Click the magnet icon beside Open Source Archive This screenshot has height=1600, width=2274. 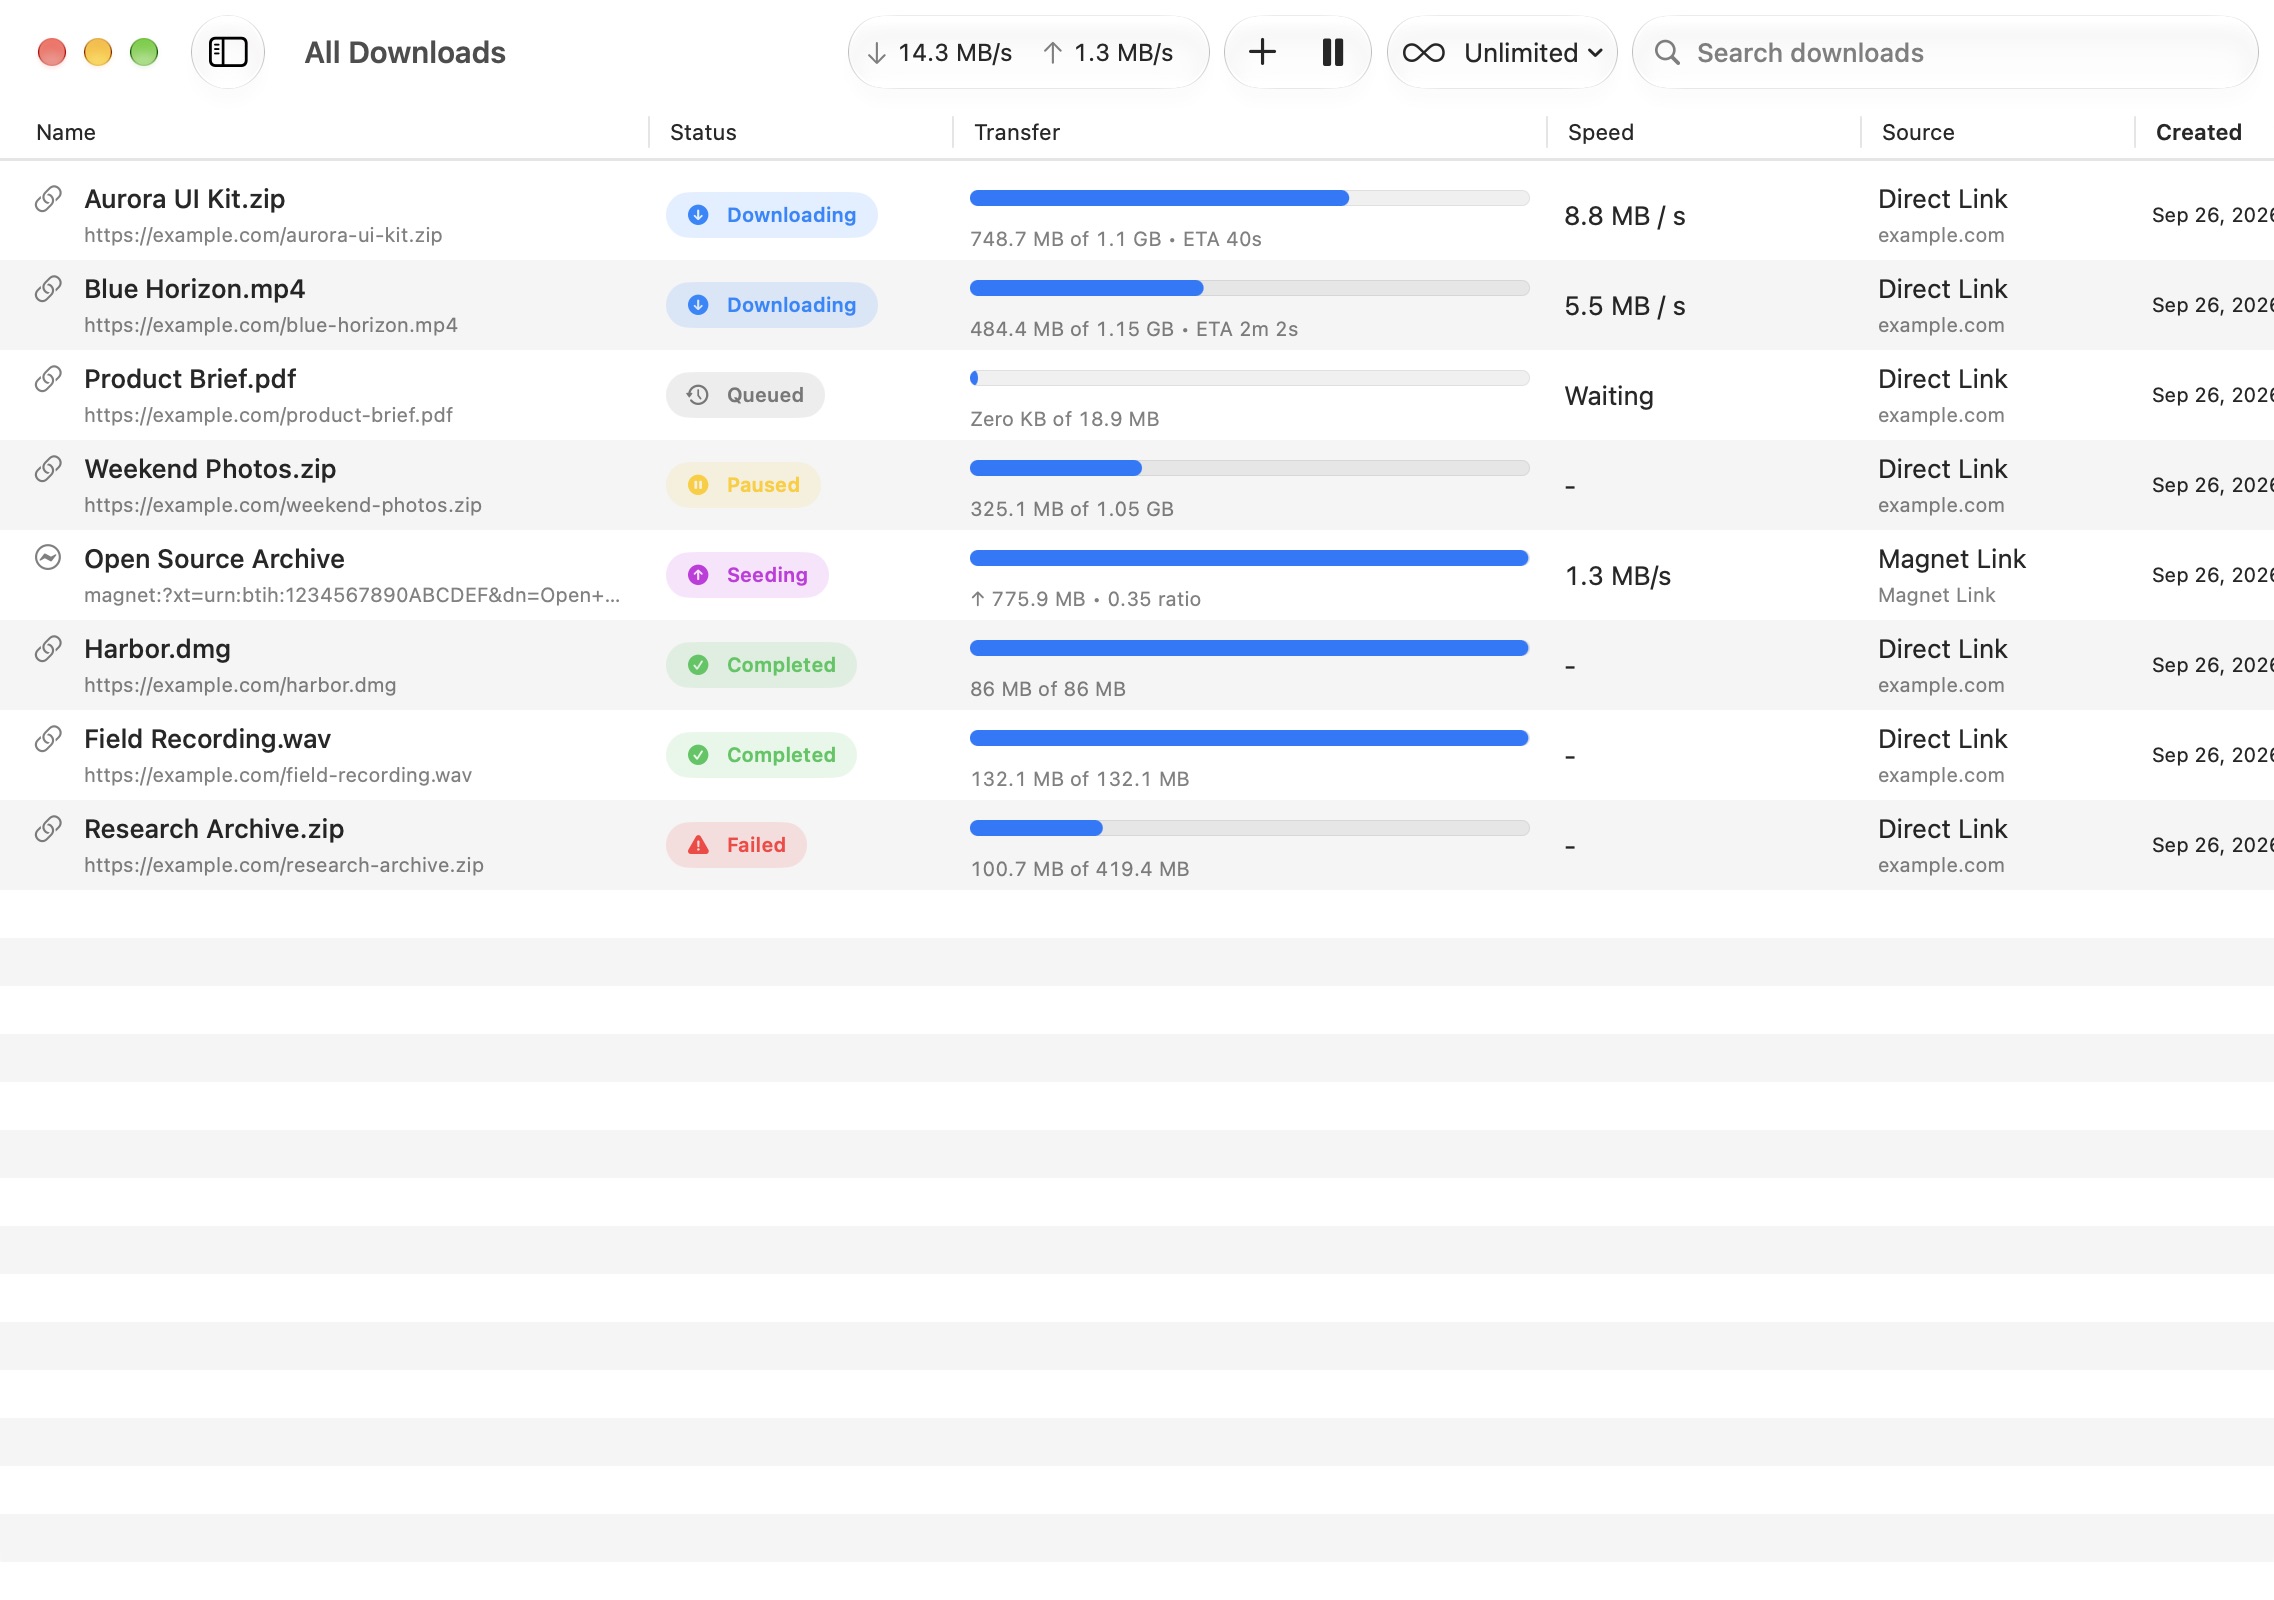(48, 558)
